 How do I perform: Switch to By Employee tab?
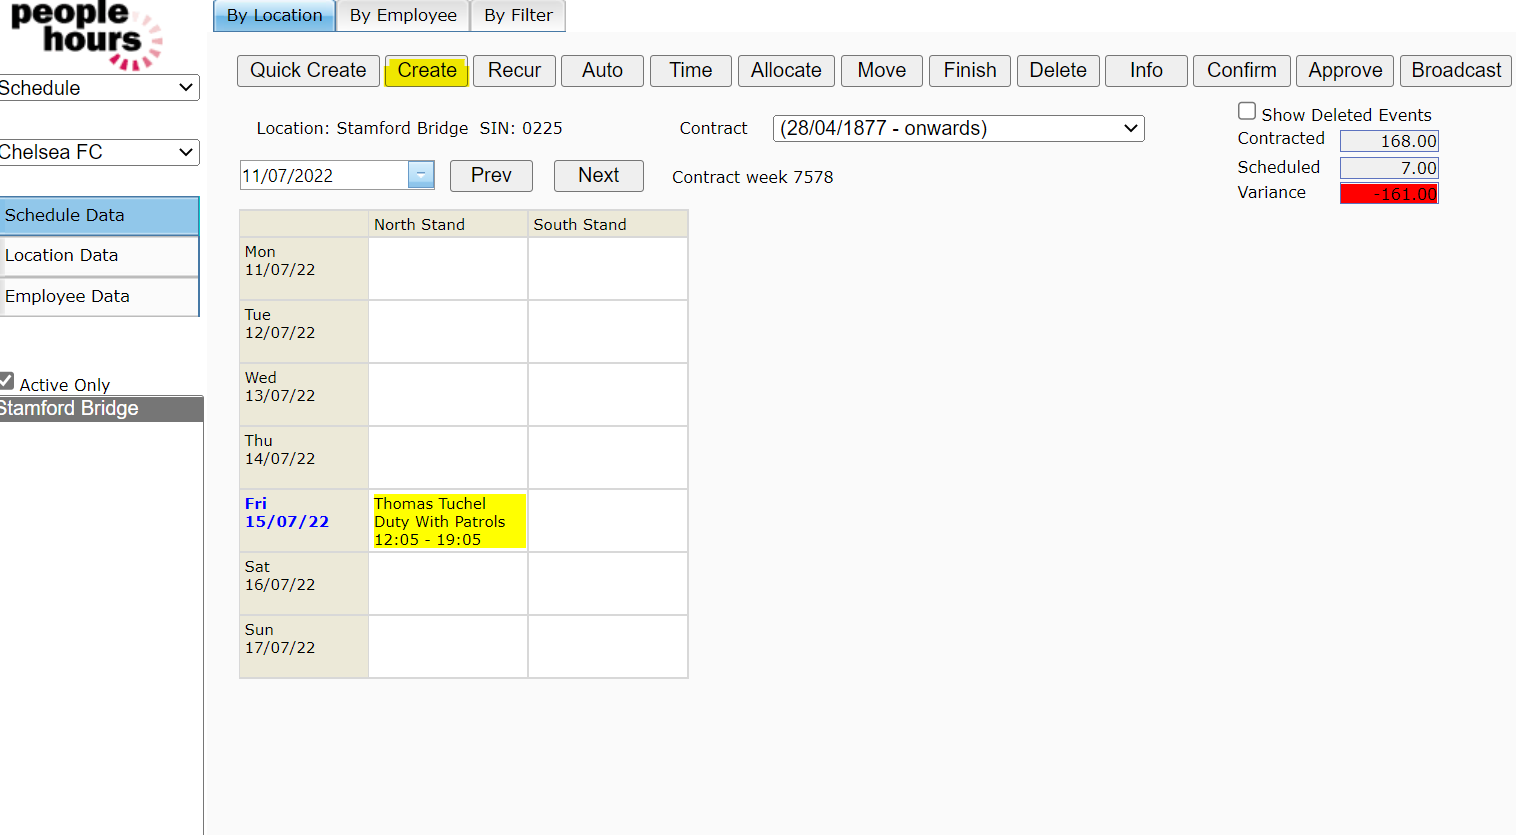click(x=403, y=15)
